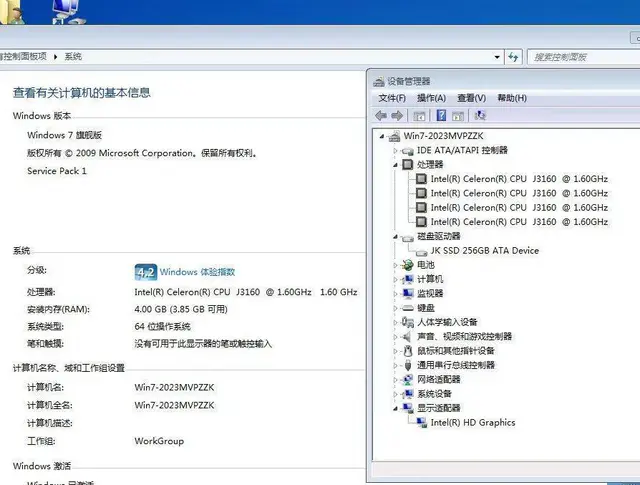Collapse the Win7-2023MVPZZK root node
This screenshot has height=485, width=640.
(382, 136)
